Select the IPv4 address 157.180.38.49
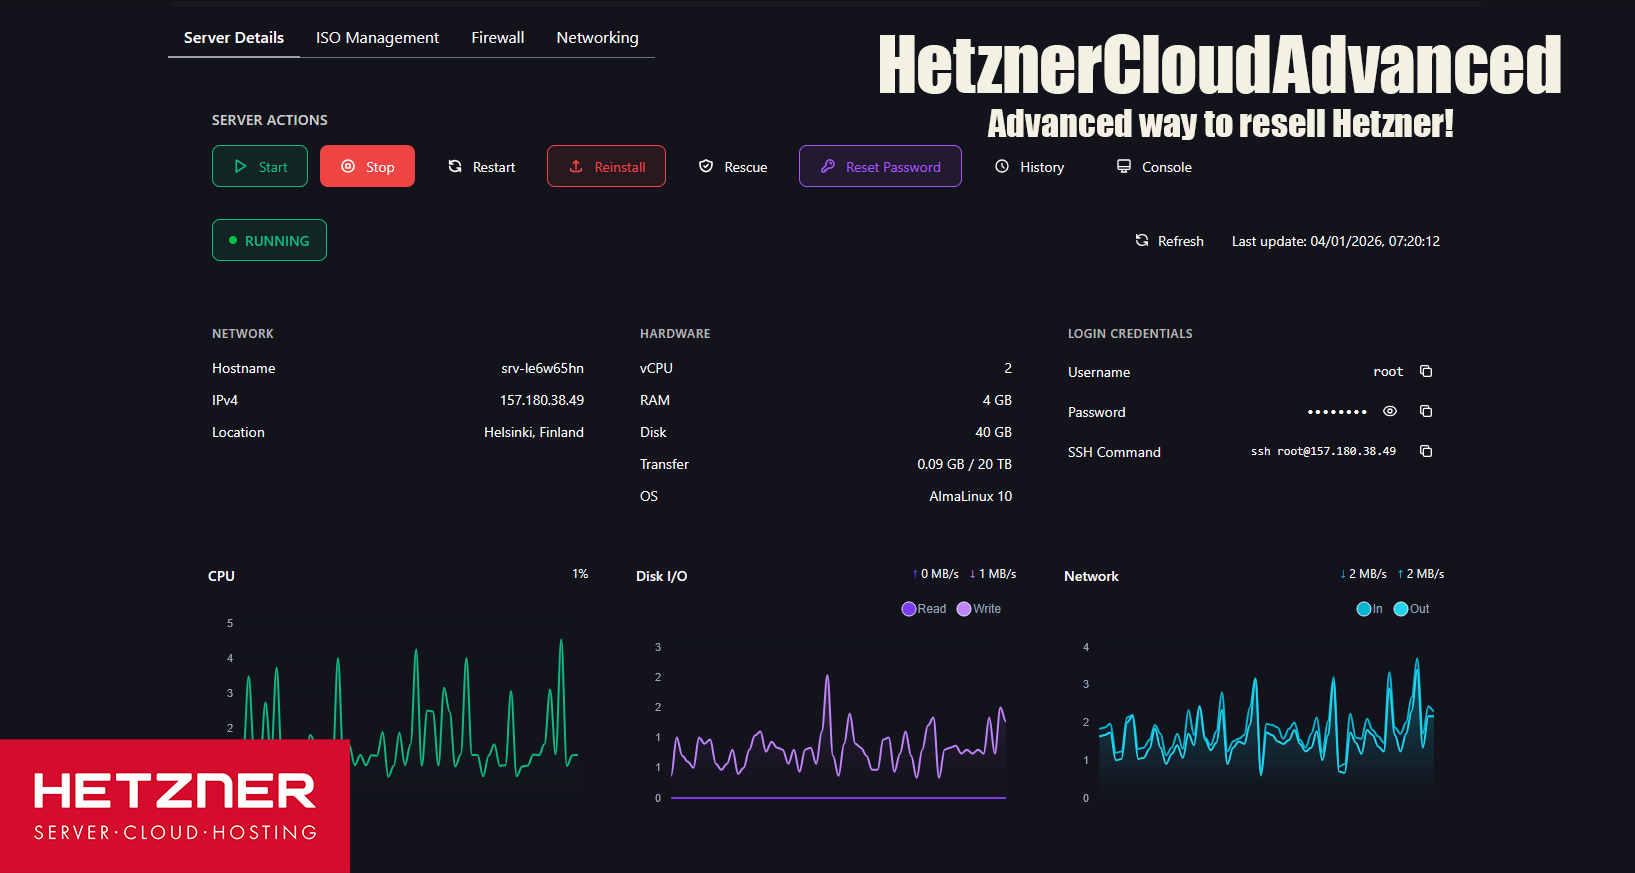The image size is (1635, 873). [x=542, y=400]
